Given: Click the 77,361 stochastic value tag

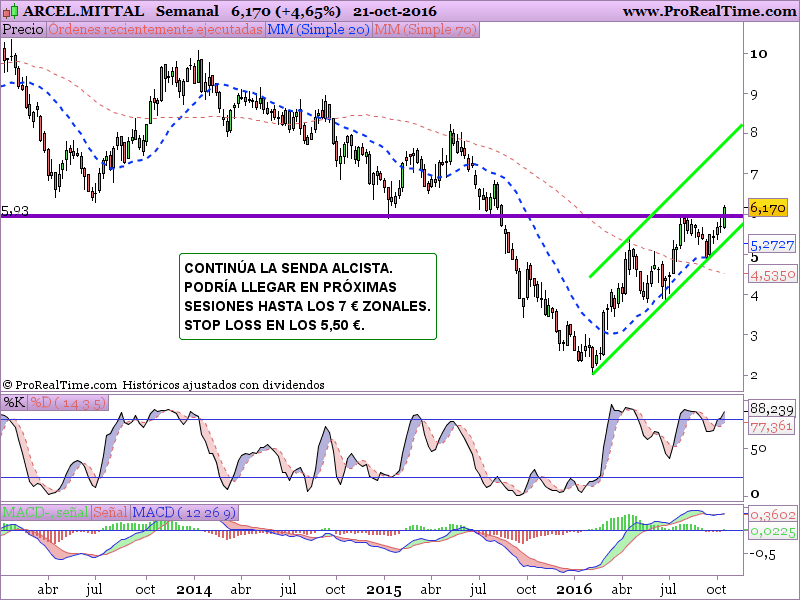Looking at the screenshot, I should pyautogui.click(x=772, y=427).
